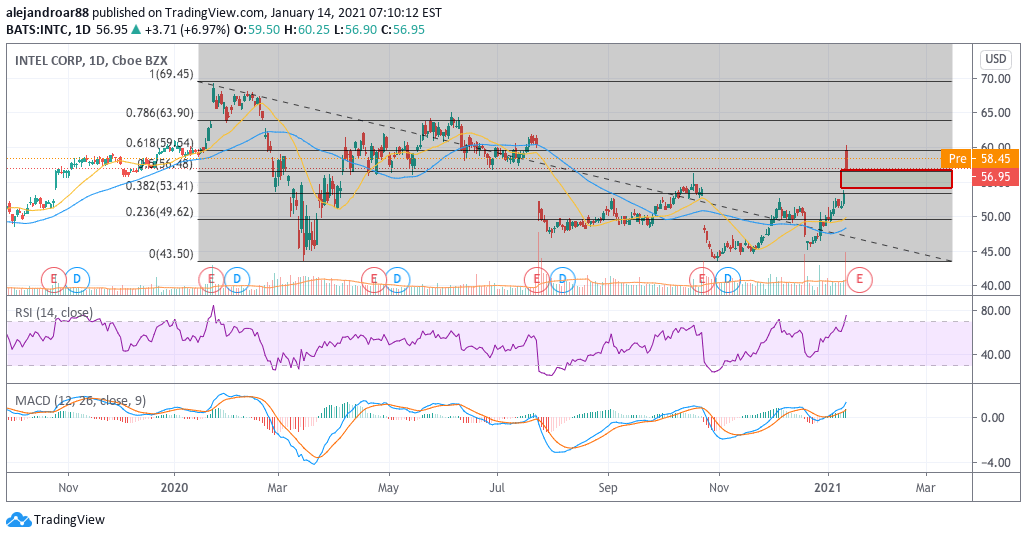Open the earnings E marker near November 2019
The height and width of the screenshot is (538, 1027).
click(54, 280)
